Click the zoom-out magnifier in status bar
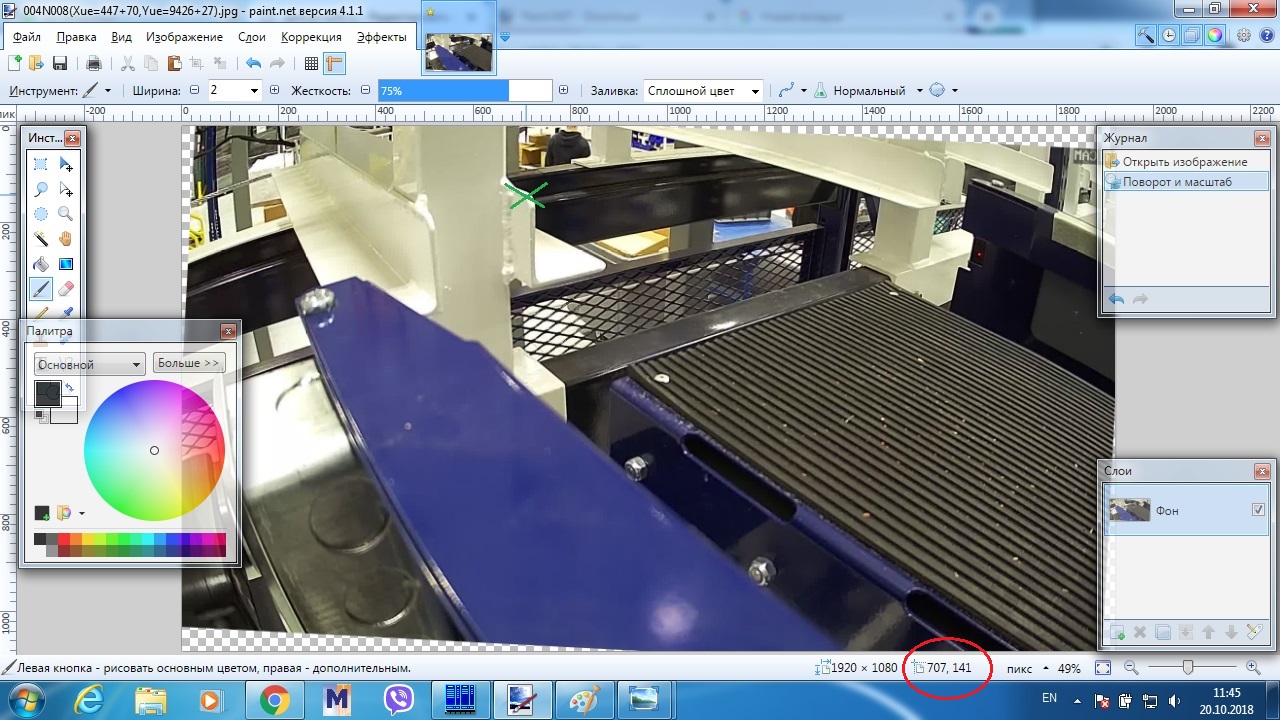This screenshot has width=1280, height=720. [1131, 667]
